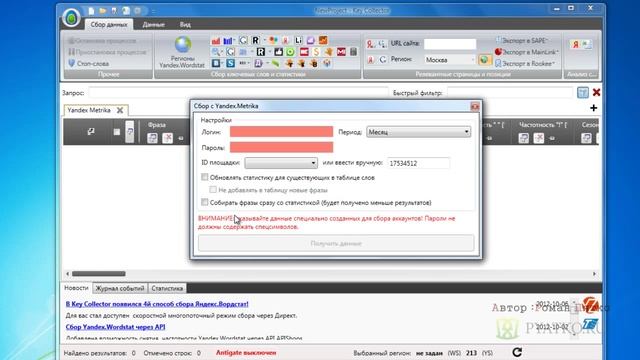The height and width of the screenshot is (360, 640).
Task: Click the Быстрый фильтр input field
Action: pos(510,93)
